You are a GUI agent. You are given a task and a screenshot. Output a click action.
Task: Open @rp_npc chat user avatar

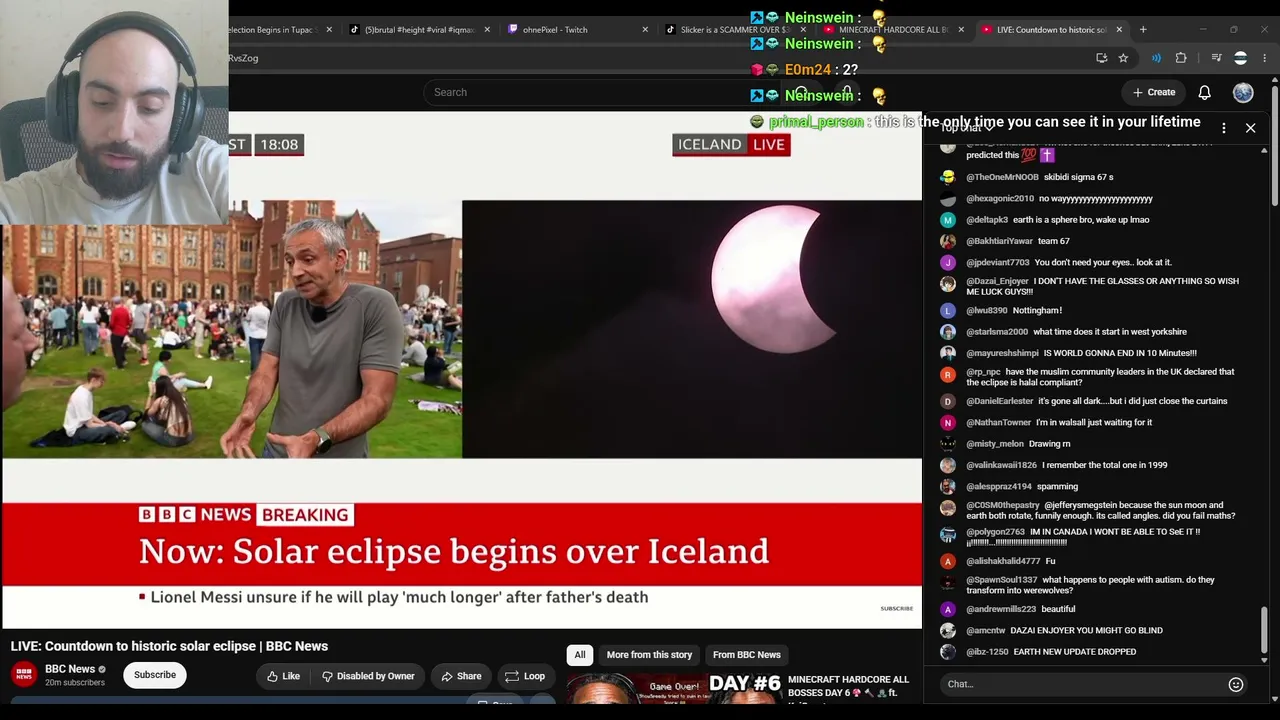(x=948, y=375)
